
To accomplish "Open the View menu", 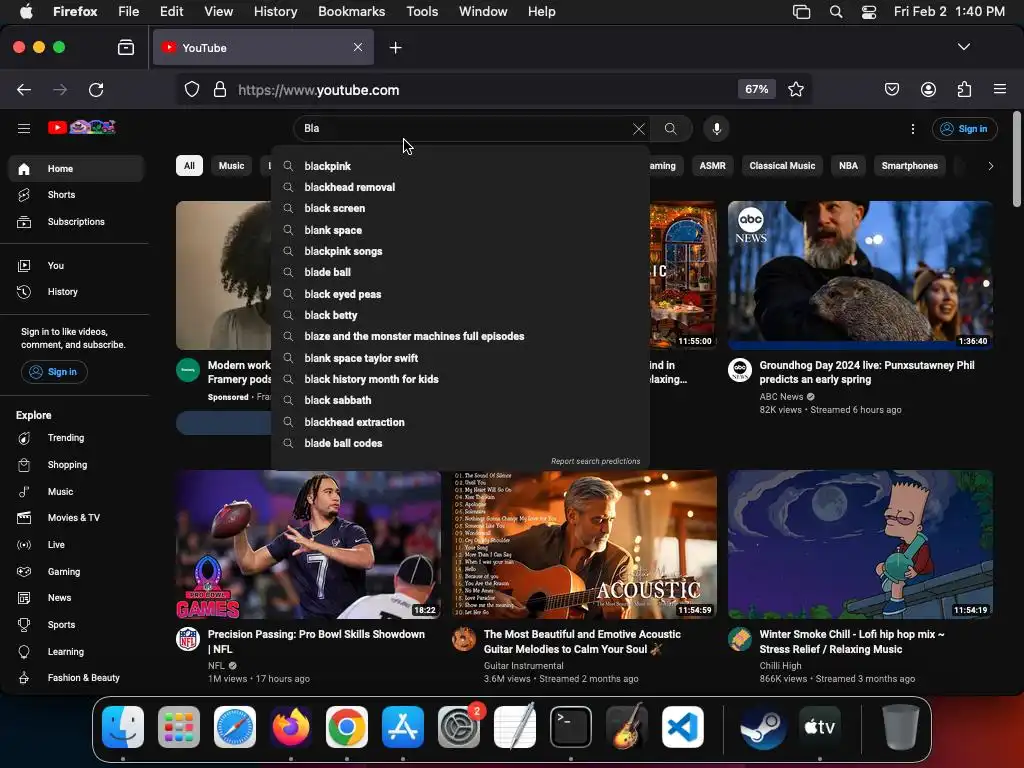I will click(x=218, y=12).
